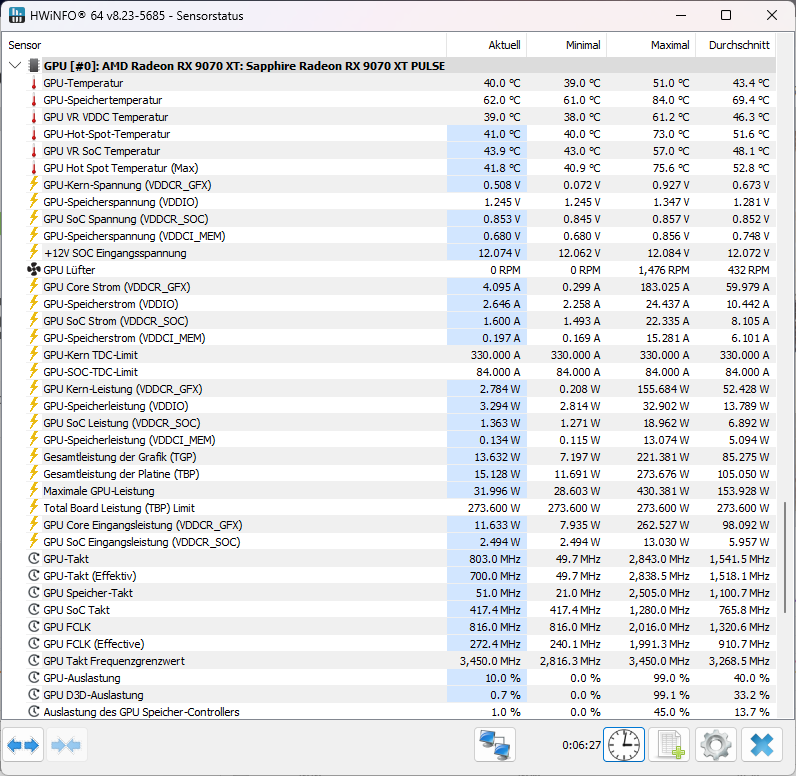Select the GPU-Takt (Effektiv) row

coord(401,576)
